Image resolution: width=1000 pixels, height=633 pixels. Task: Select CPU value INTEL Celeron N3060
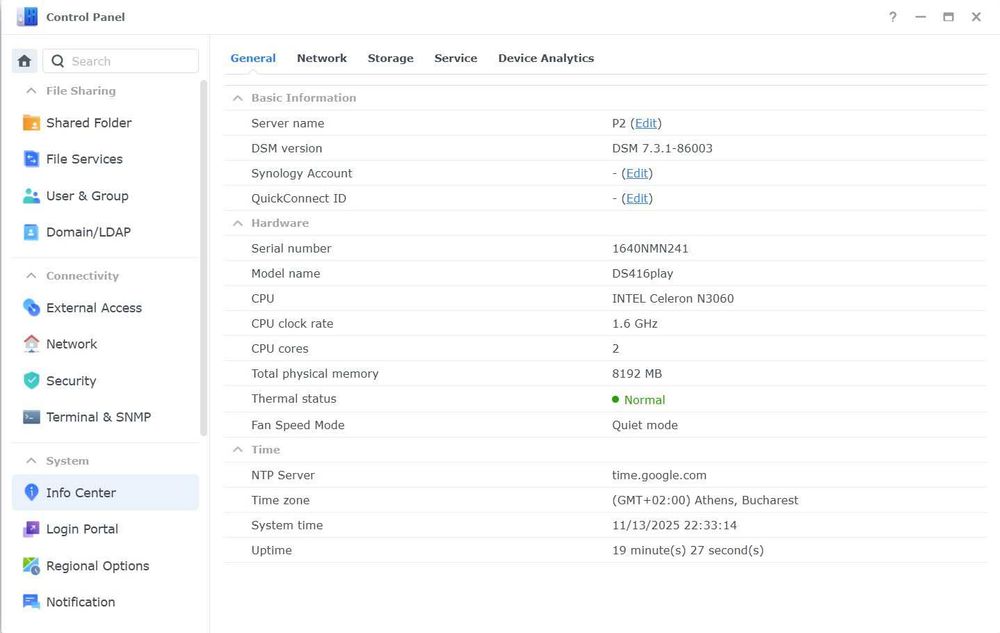673,298
